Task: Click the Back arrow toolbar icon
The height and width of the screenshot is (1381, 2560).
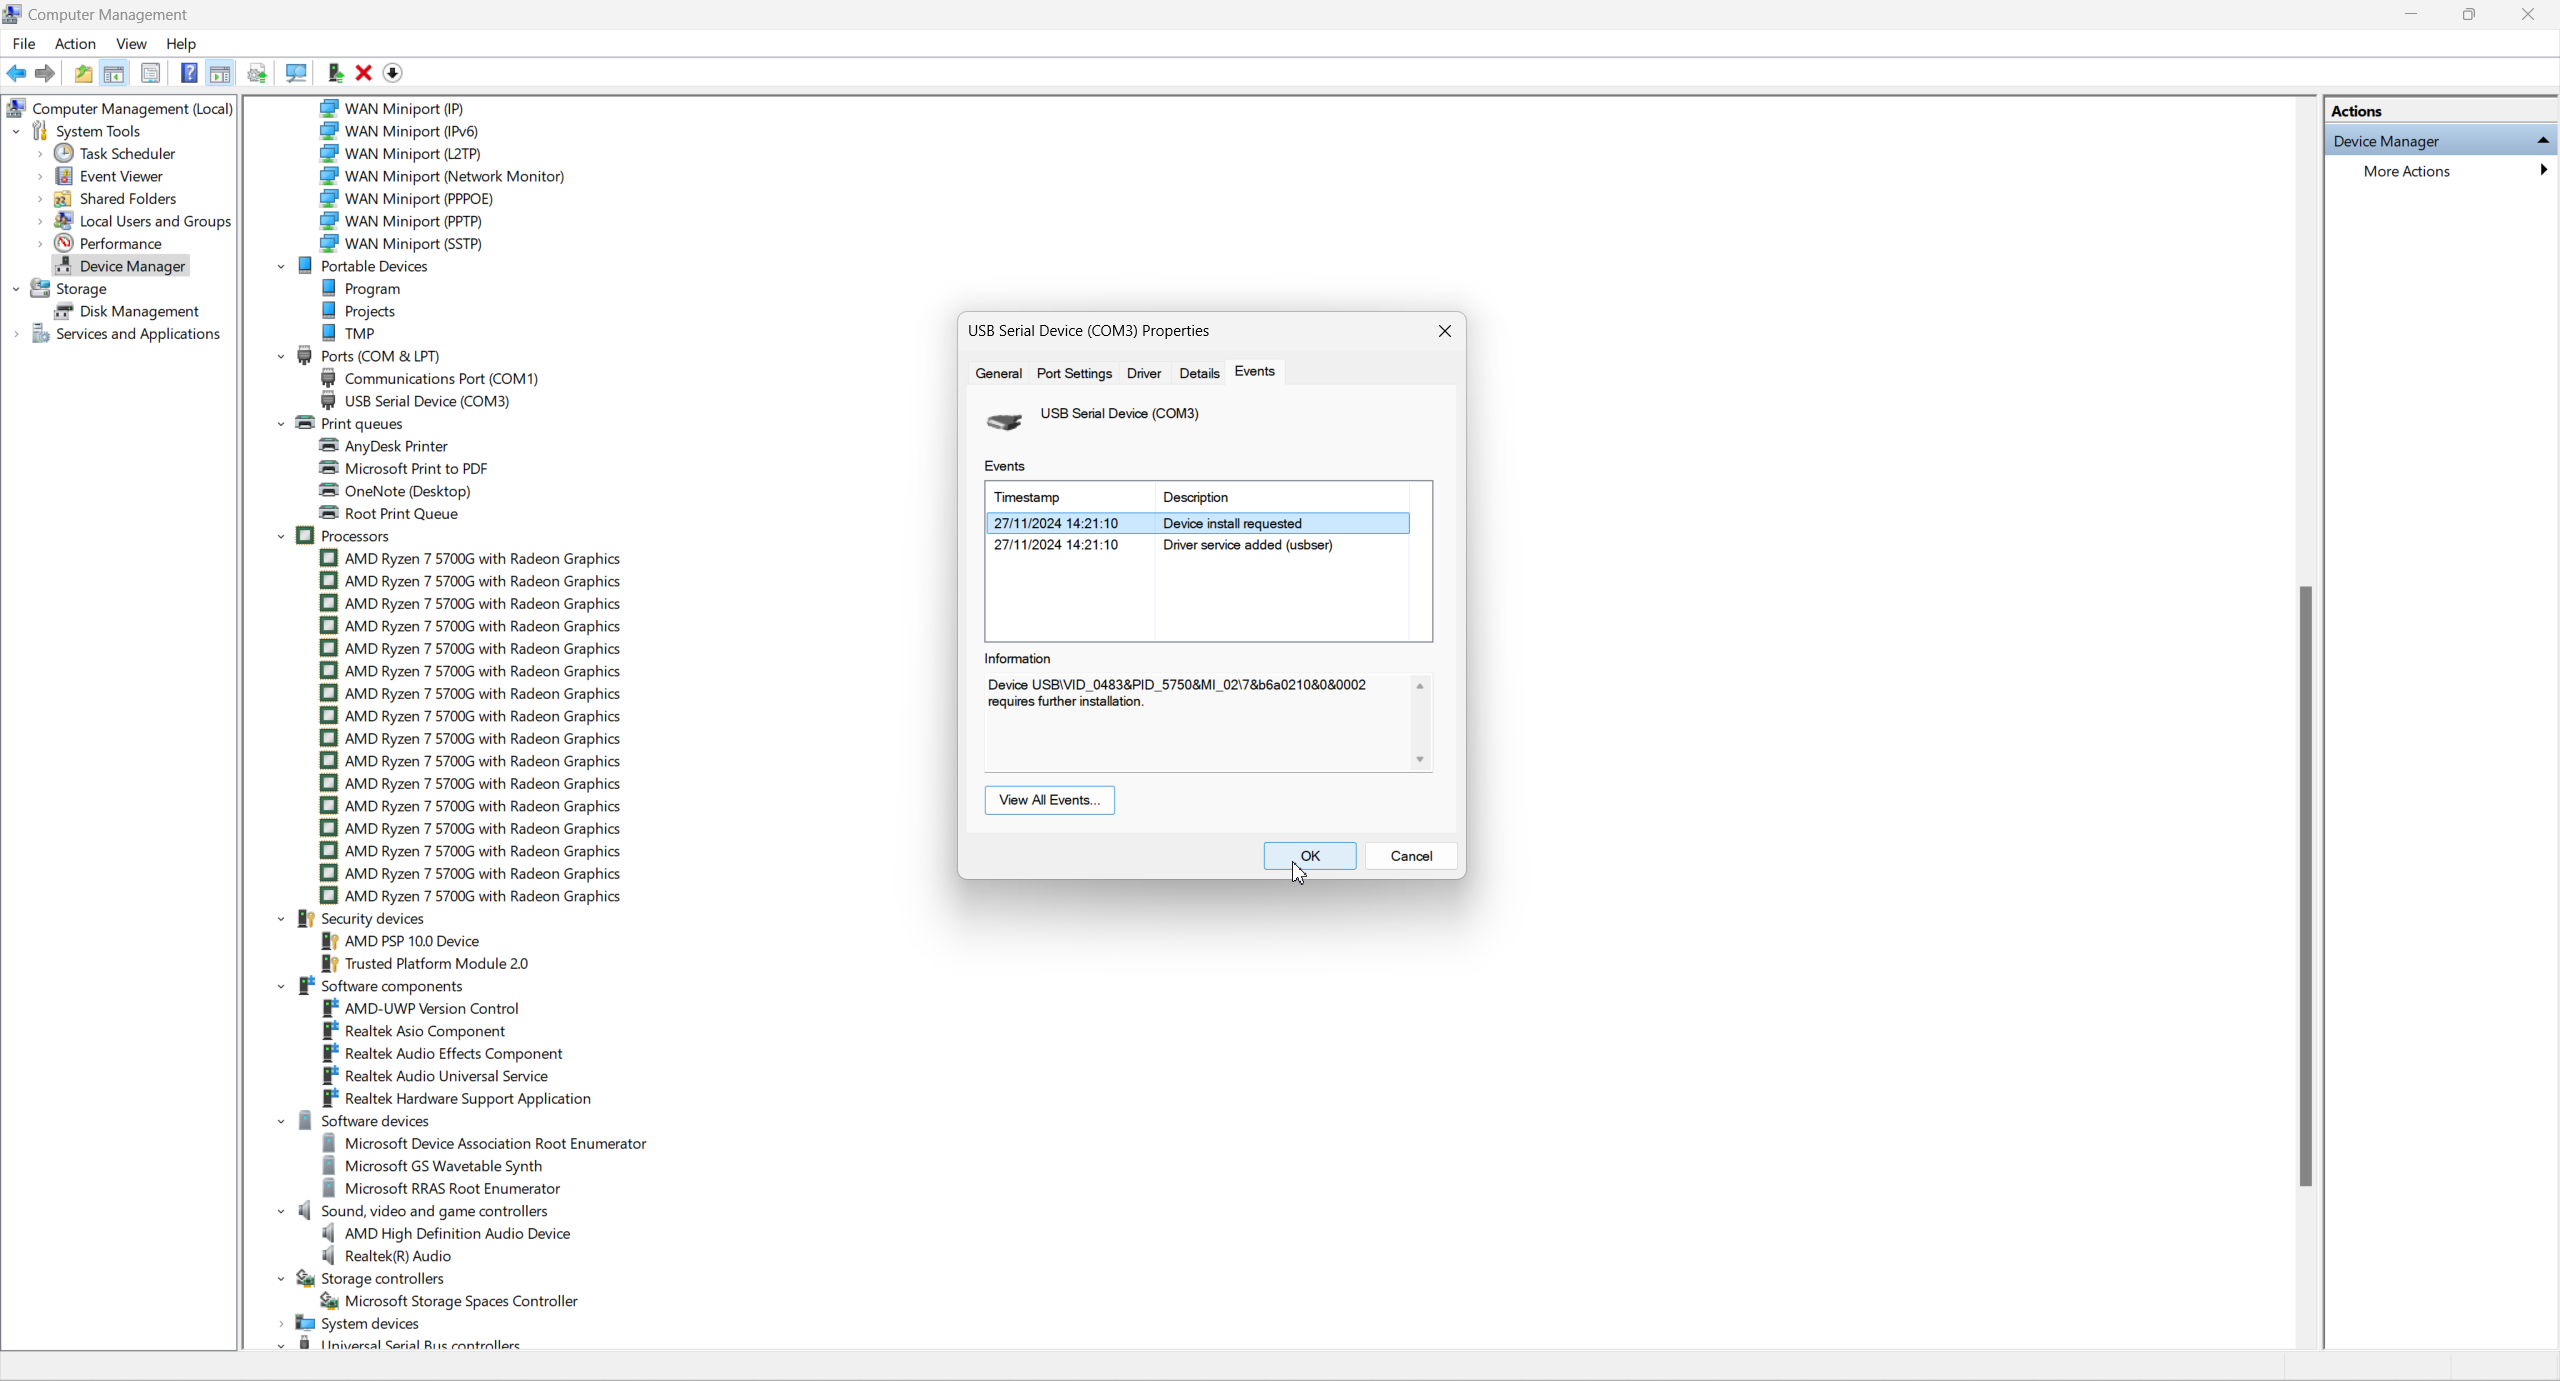Action: 16,73
